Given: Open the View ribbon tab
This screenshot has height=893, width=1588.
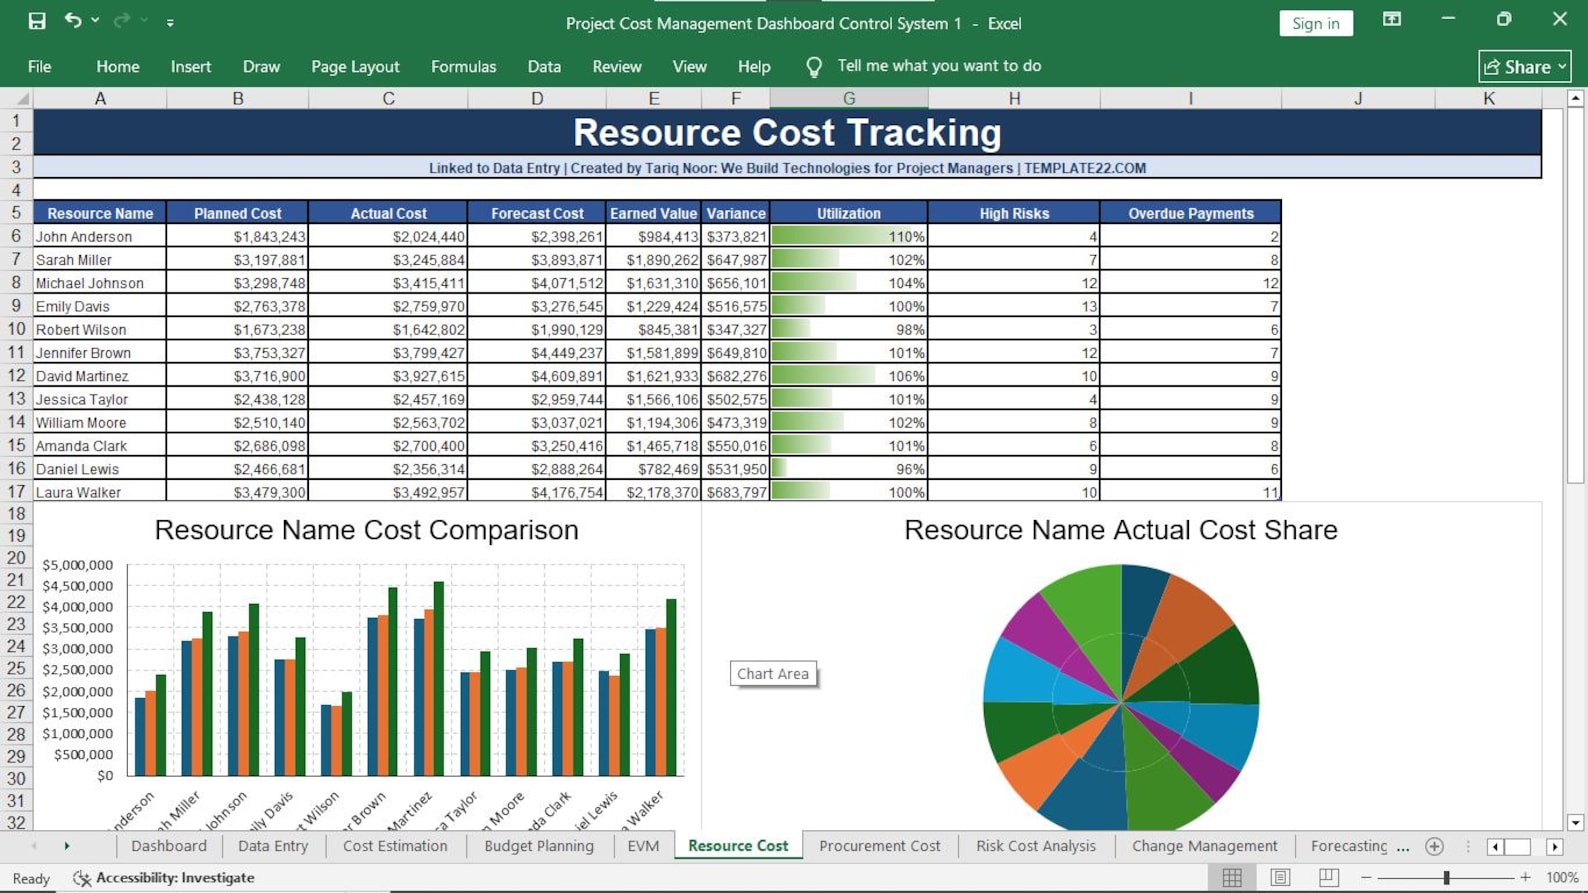Looking at the screenshot, I should 689,66.
